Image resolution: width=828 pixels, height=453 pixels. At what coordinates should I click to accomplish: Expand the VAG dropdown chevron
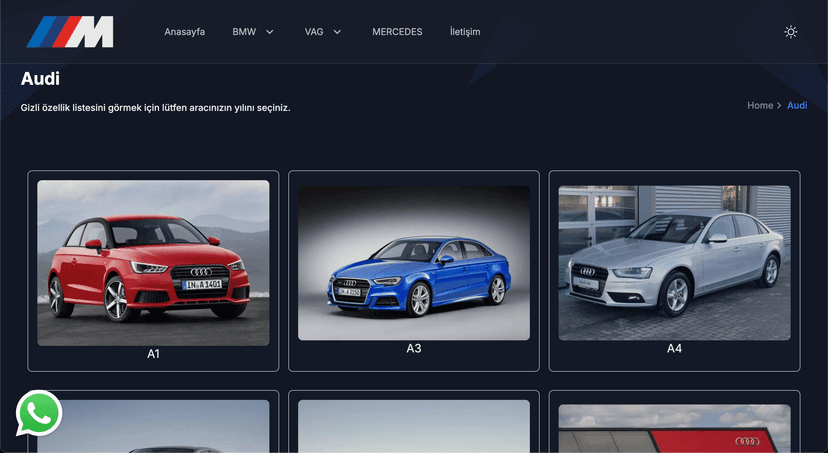point(337,32)
